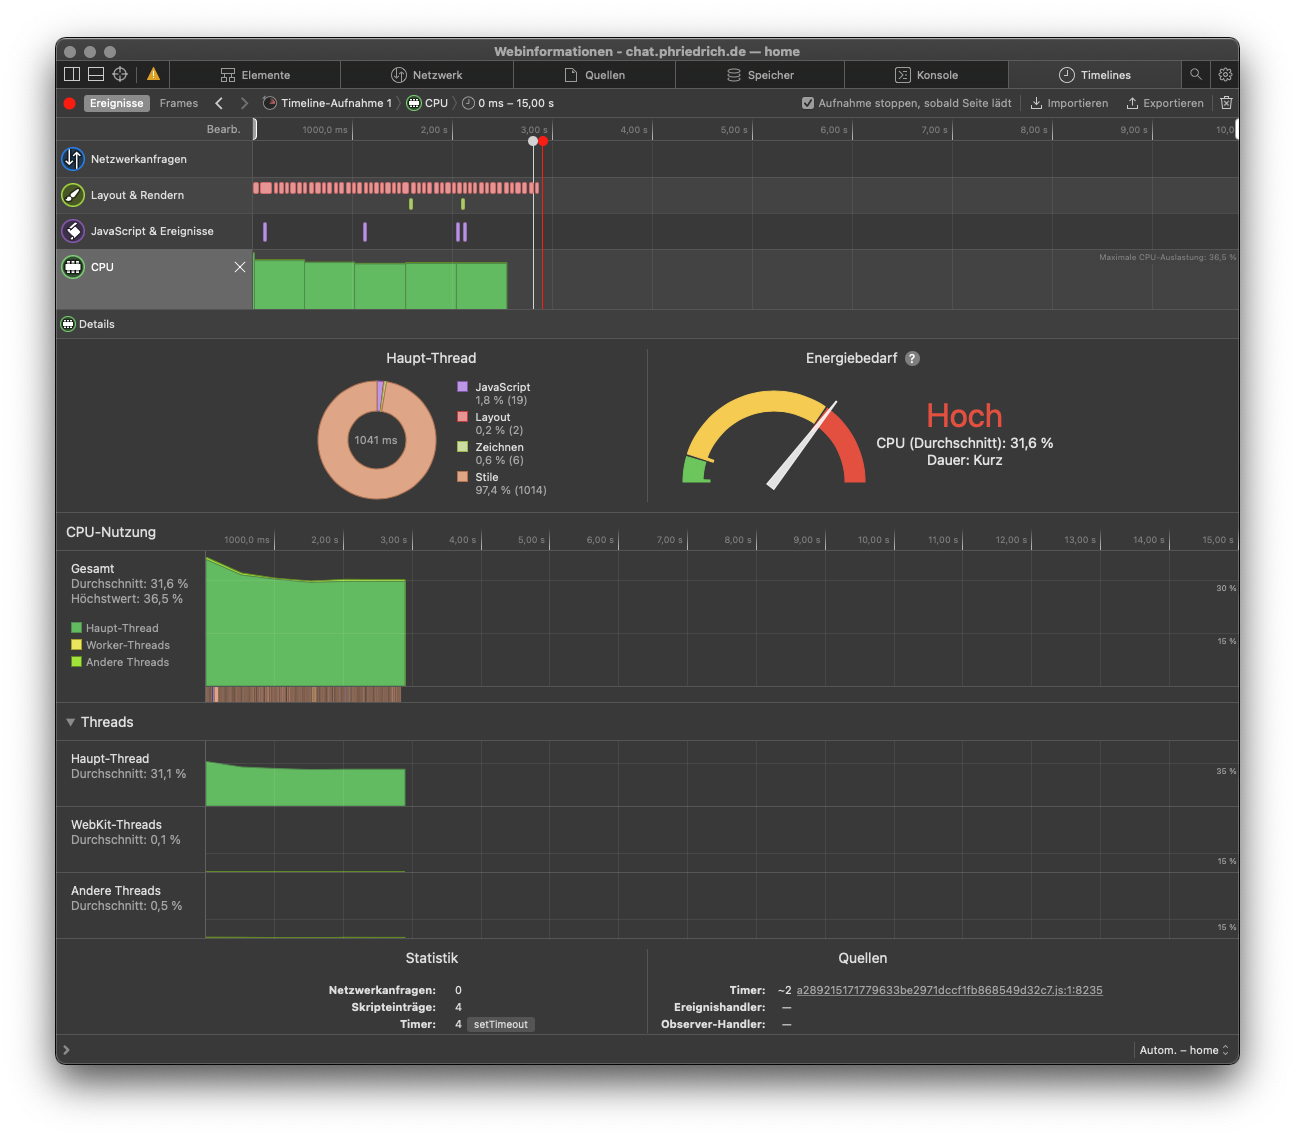Image resolution: width=1295 pixels, height=1138 pixels.
Task: Open the Netzwerk tab
Action: click(x=427, y=75)
